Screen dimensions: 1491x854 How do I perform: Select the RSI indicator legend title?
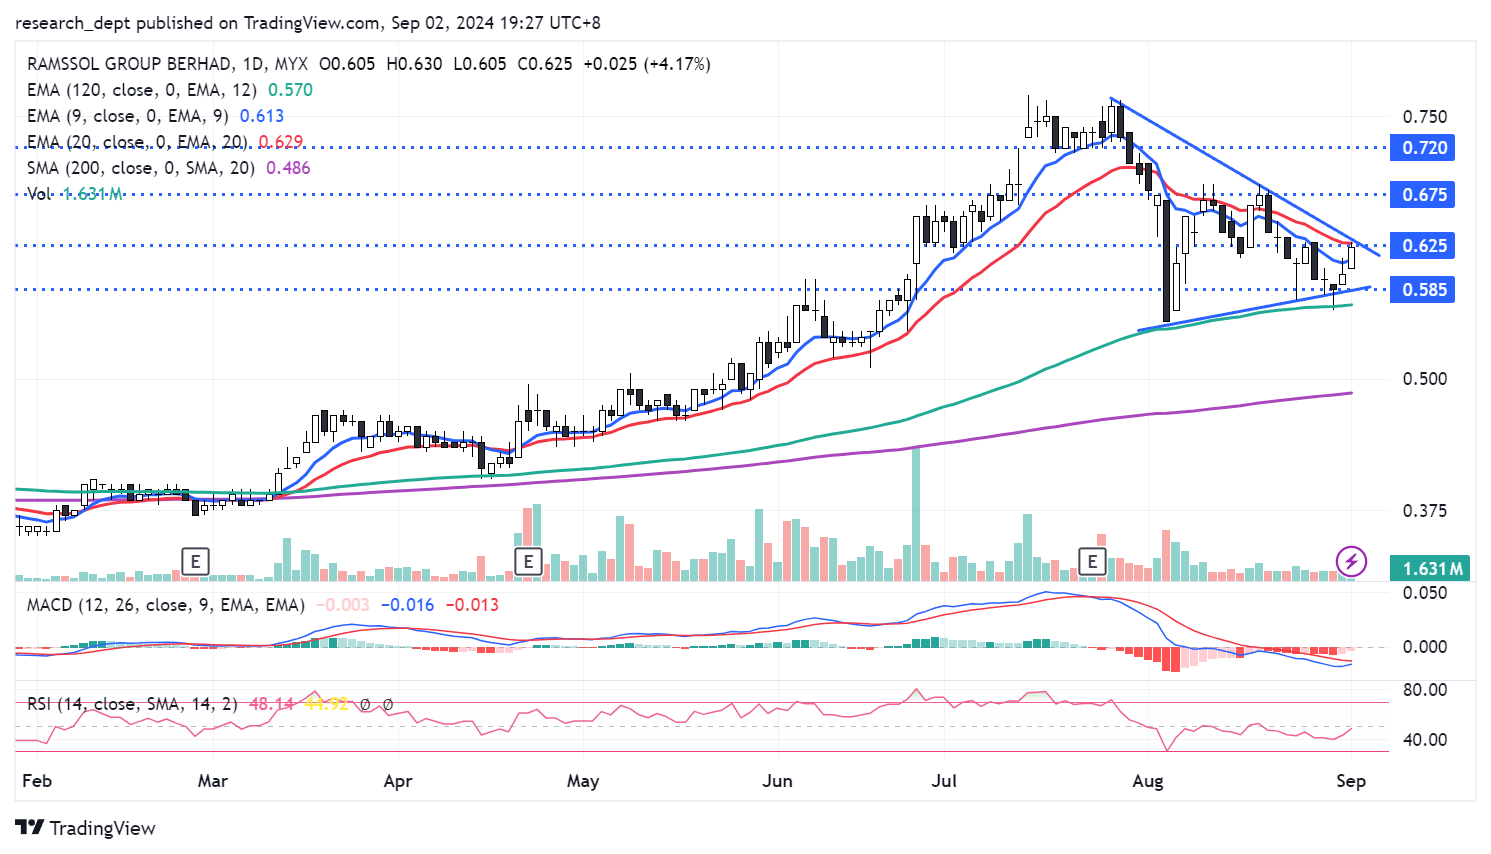click(132, 704)
